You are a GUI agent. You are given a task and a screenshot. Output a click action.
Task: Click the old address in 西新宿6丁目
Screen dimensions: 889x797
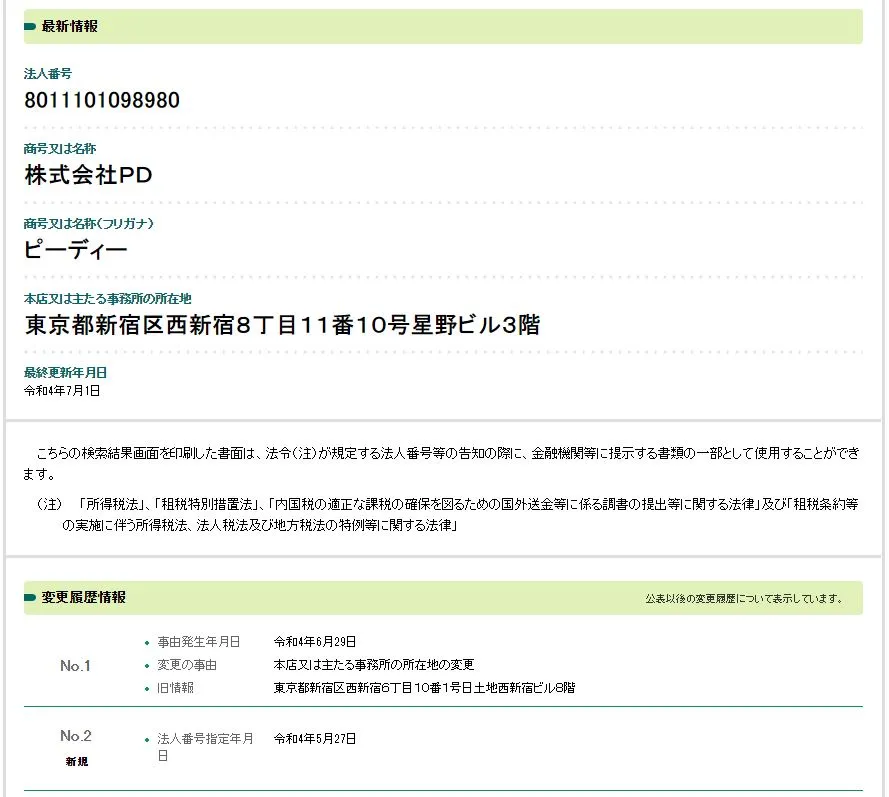tap(424, 688)
